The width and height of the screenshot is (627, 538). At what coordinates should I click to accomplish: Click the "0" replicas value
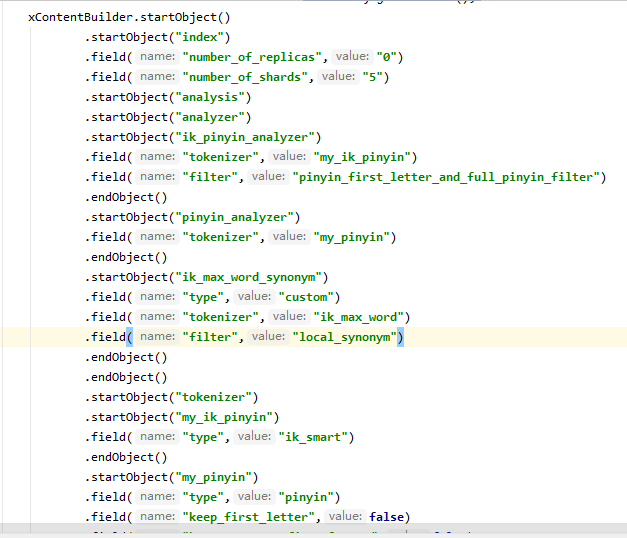pos(386,57)
